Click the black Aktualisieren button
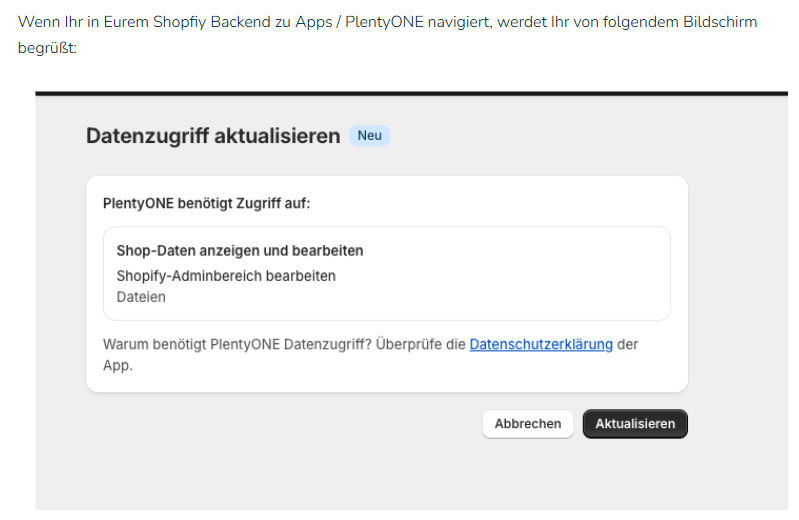 (635, 424)
